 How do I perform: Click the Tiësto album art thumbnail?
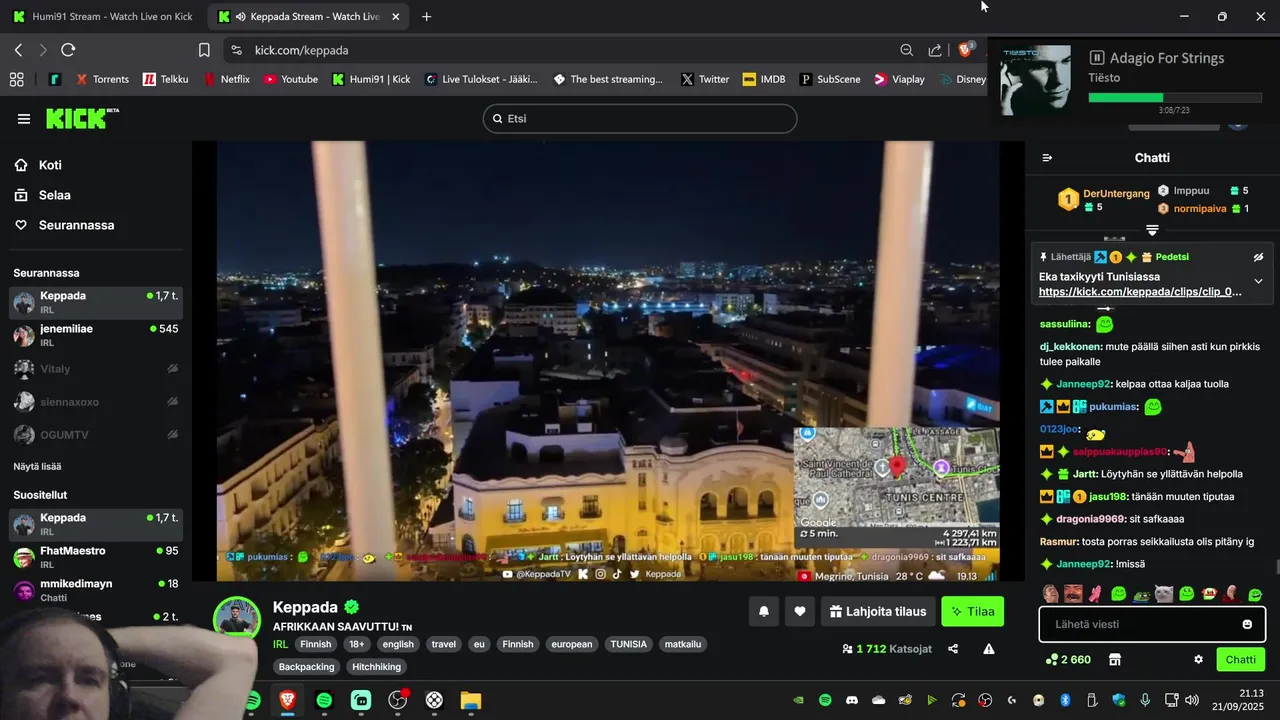[x=1035, y=80]
